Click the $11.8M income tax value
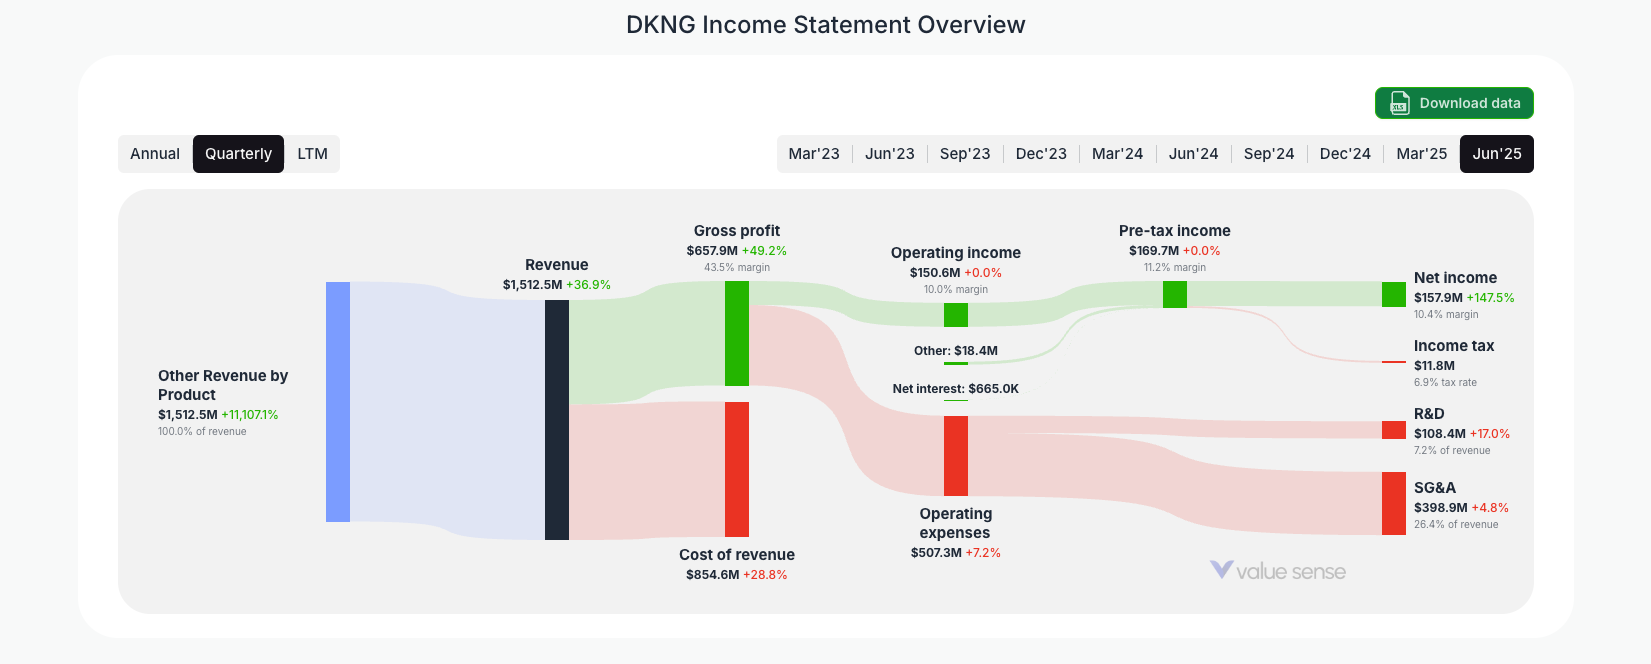The height and width of the screenshot is (664, 1651). (x=1434, y=366)
